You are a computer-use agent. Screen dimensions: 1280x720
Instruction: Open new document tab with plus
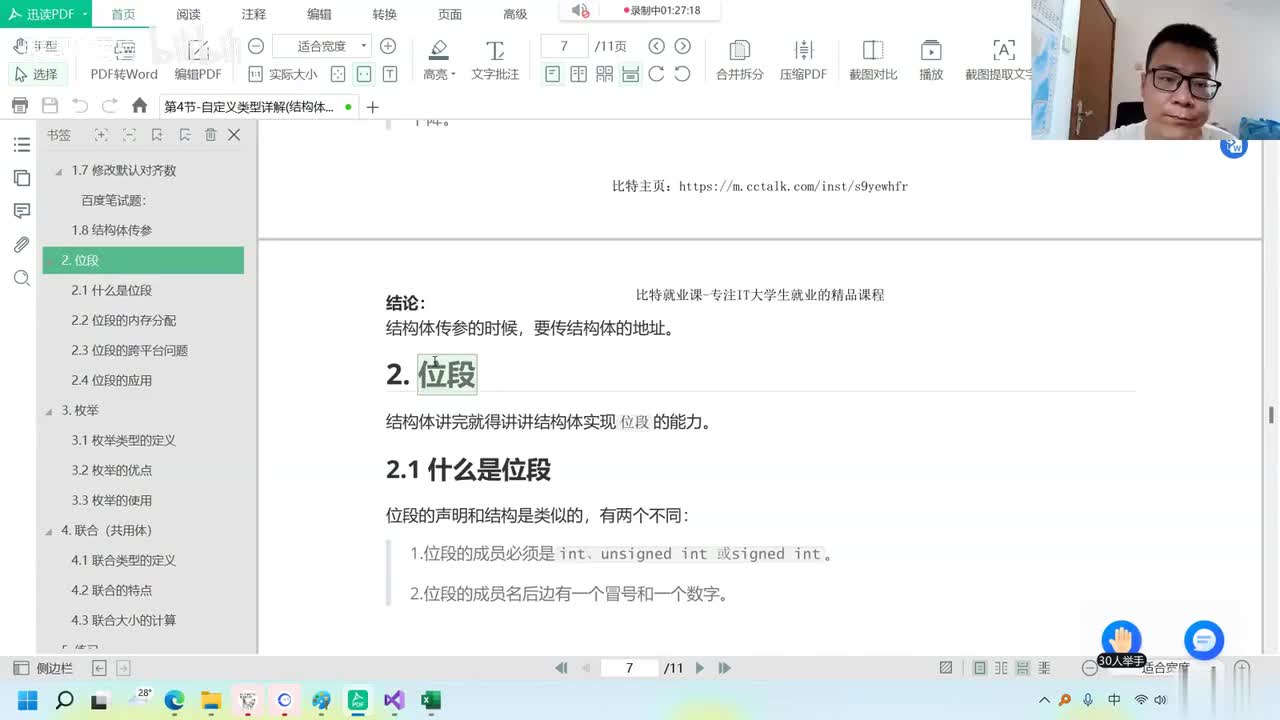(x=373, y=107)
